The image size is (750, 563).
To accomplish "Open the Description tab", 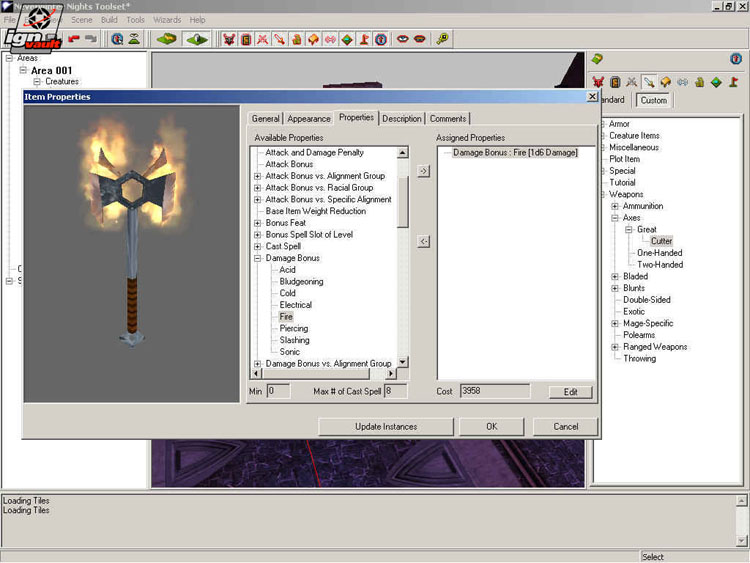I will 402,119.
